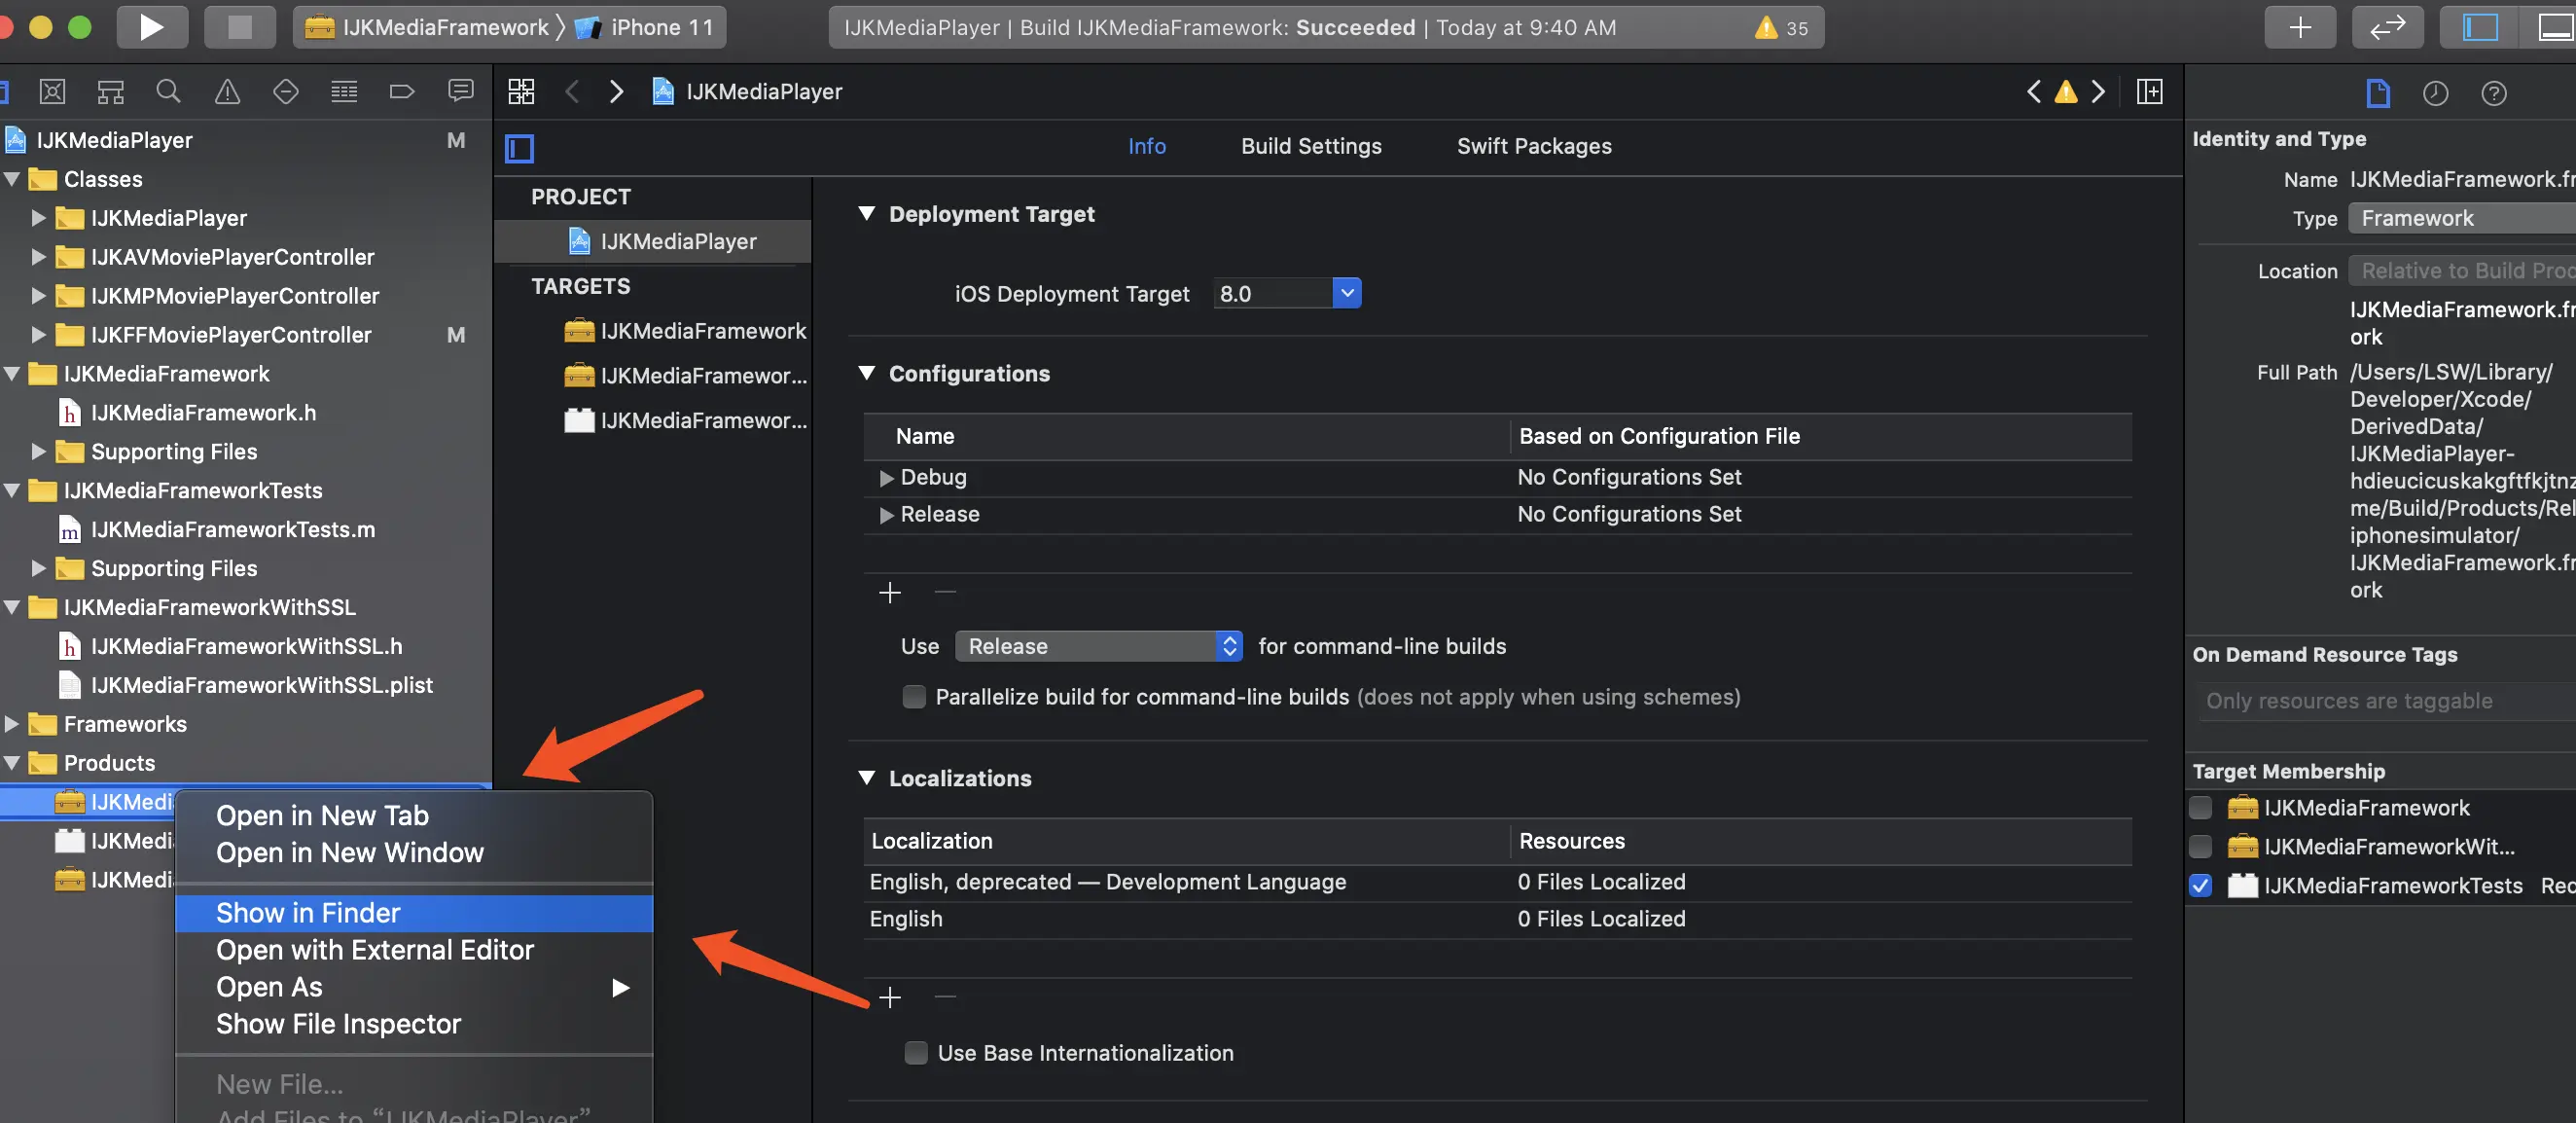Image resolution: width=2576 pixels, height=1123 pixels.
Task: Open the iOS Deployment Target dropdown
Action: [x=1346, y=293]
